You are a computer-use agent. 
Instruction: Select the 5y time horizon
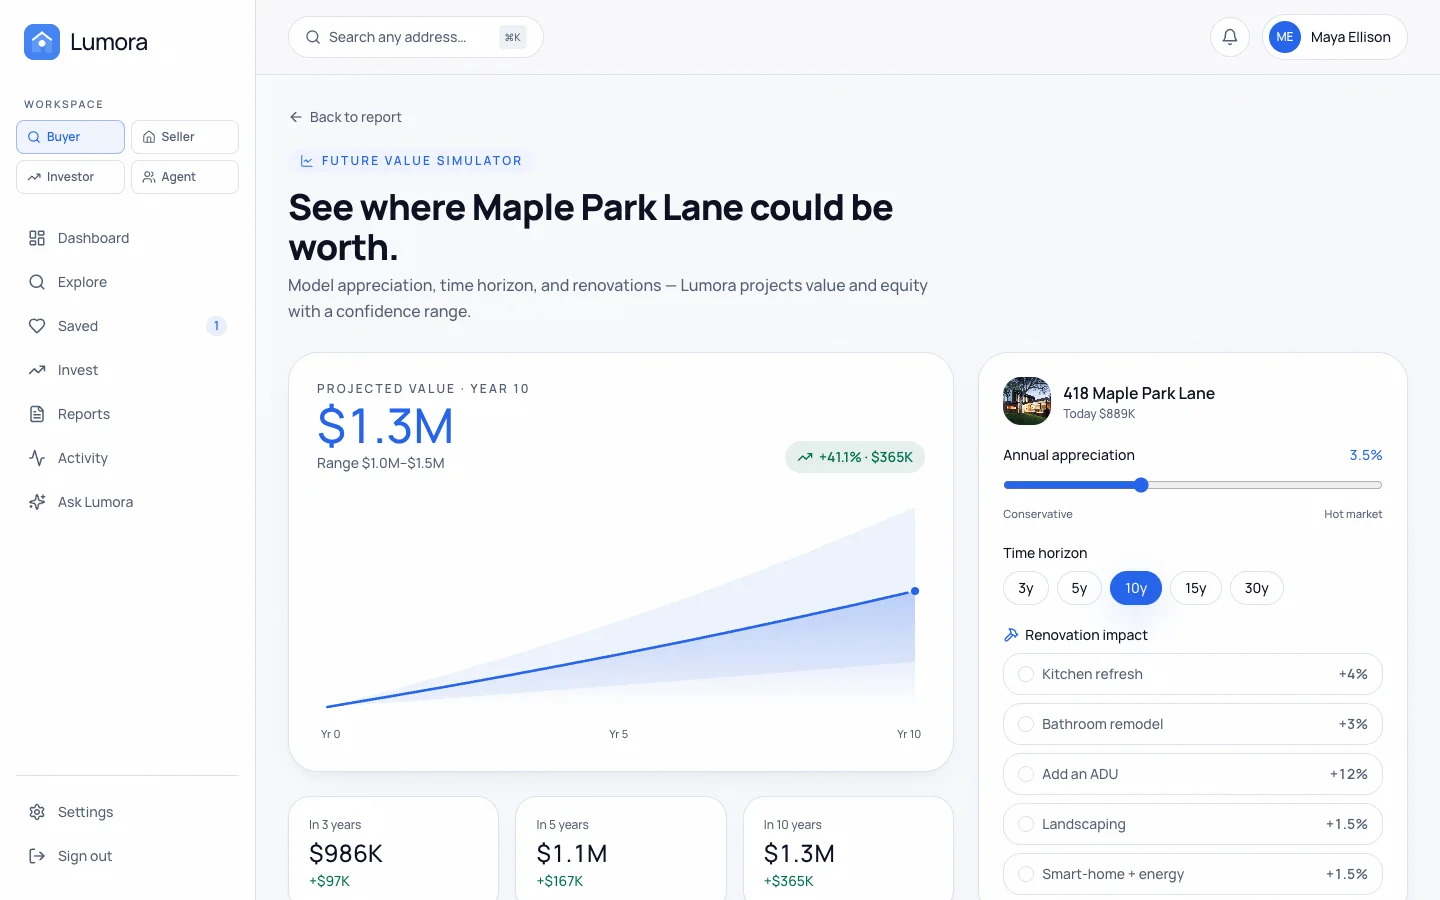click(1079, 588)
